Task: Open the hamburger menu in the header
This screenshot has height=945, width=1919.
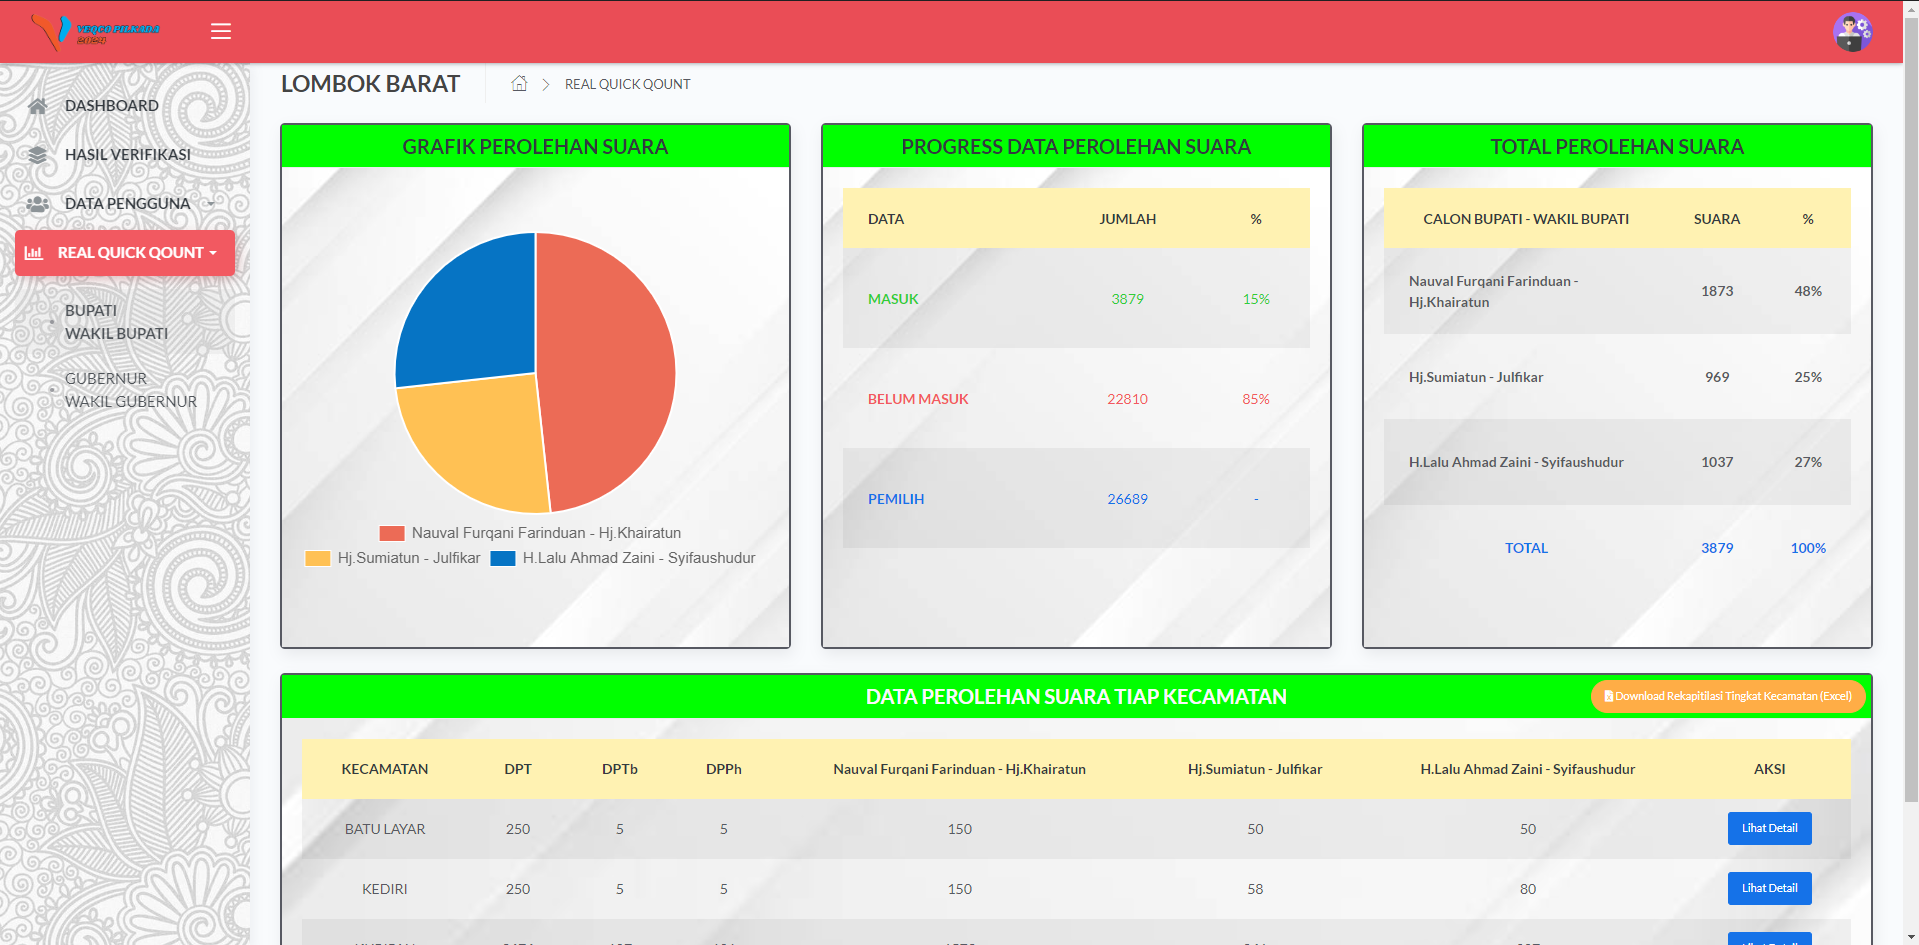Action: [x=221, y=31]
